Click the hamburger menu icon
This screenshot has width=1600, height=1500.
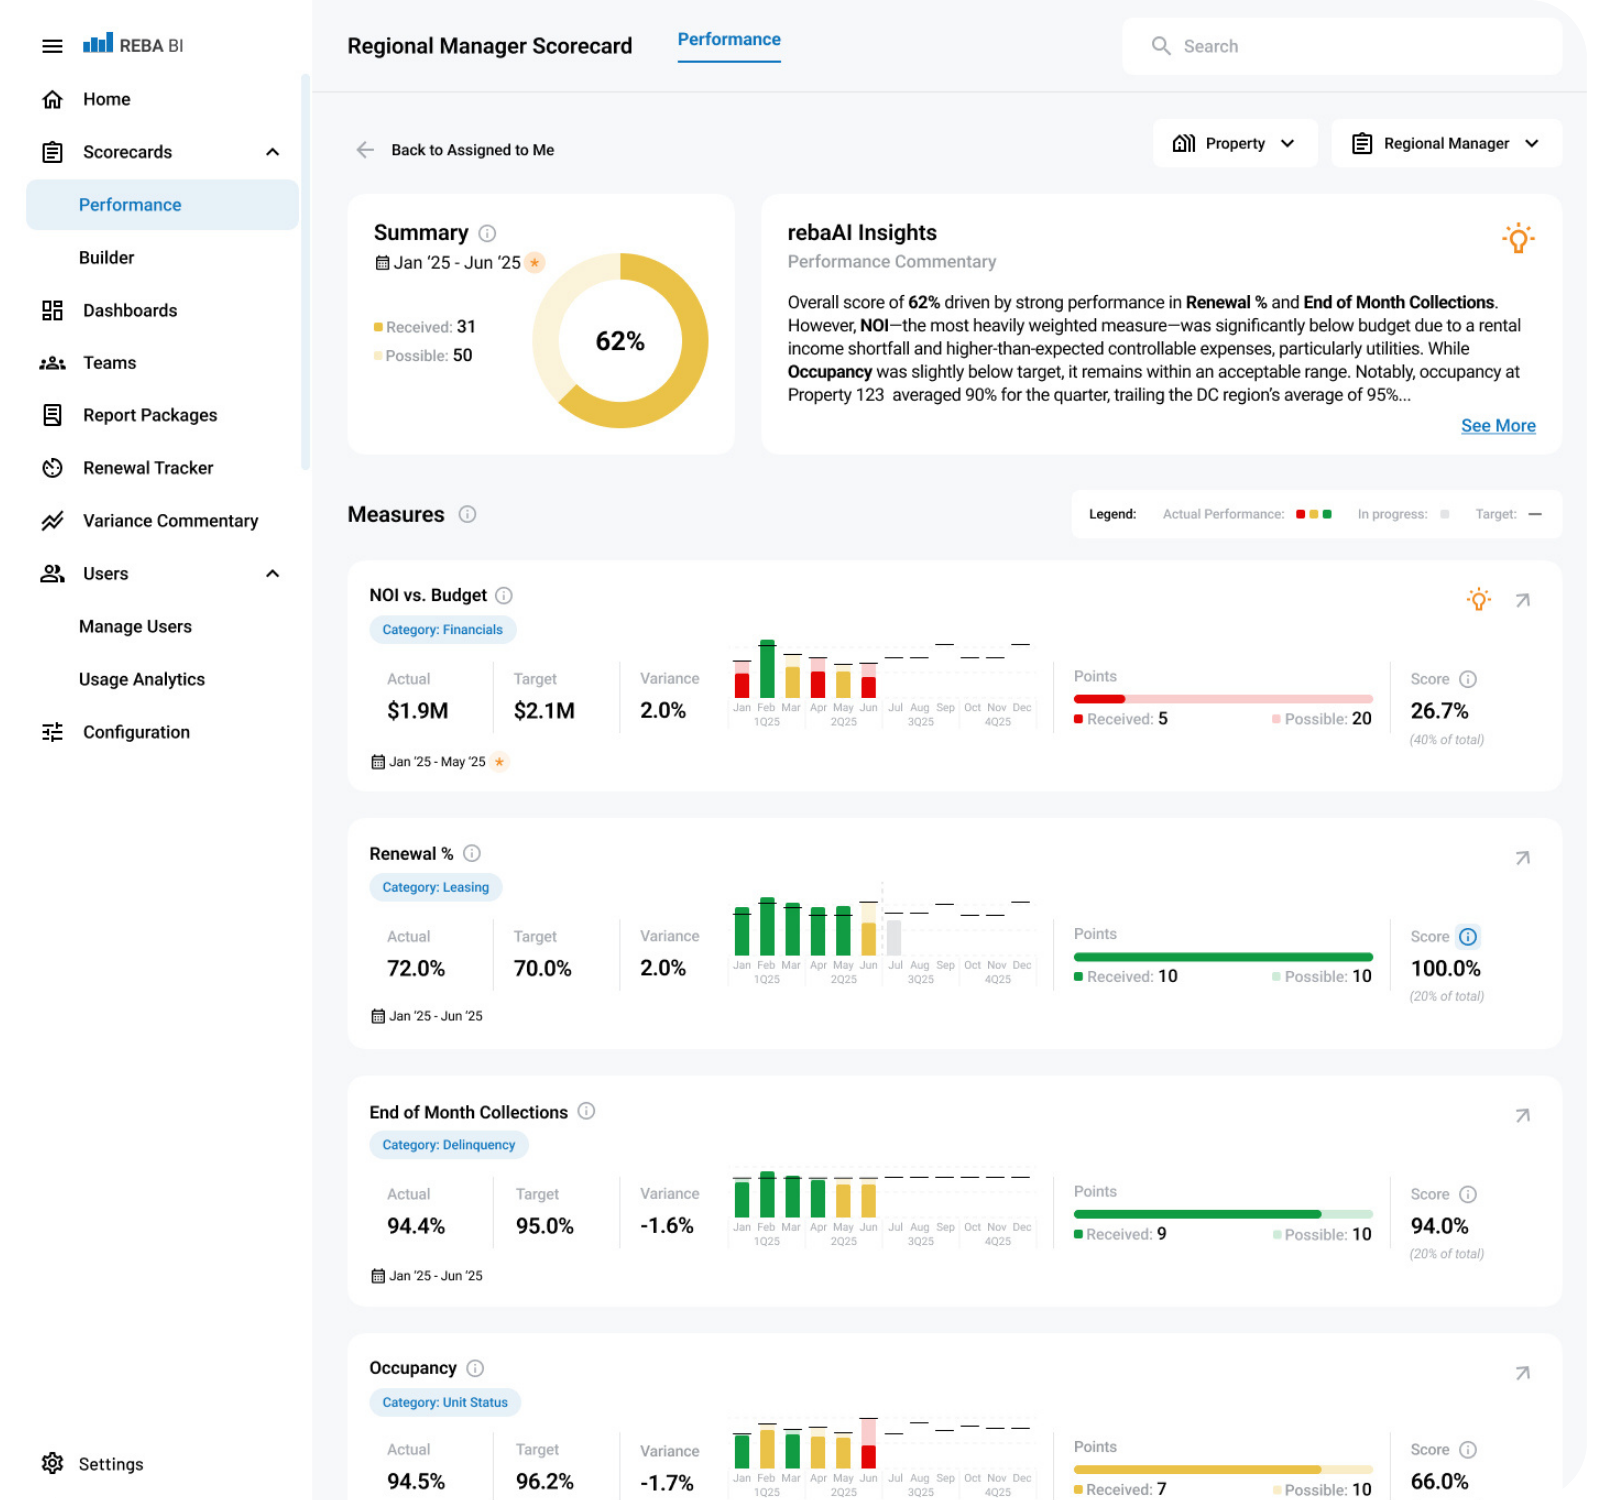(52, 46)
